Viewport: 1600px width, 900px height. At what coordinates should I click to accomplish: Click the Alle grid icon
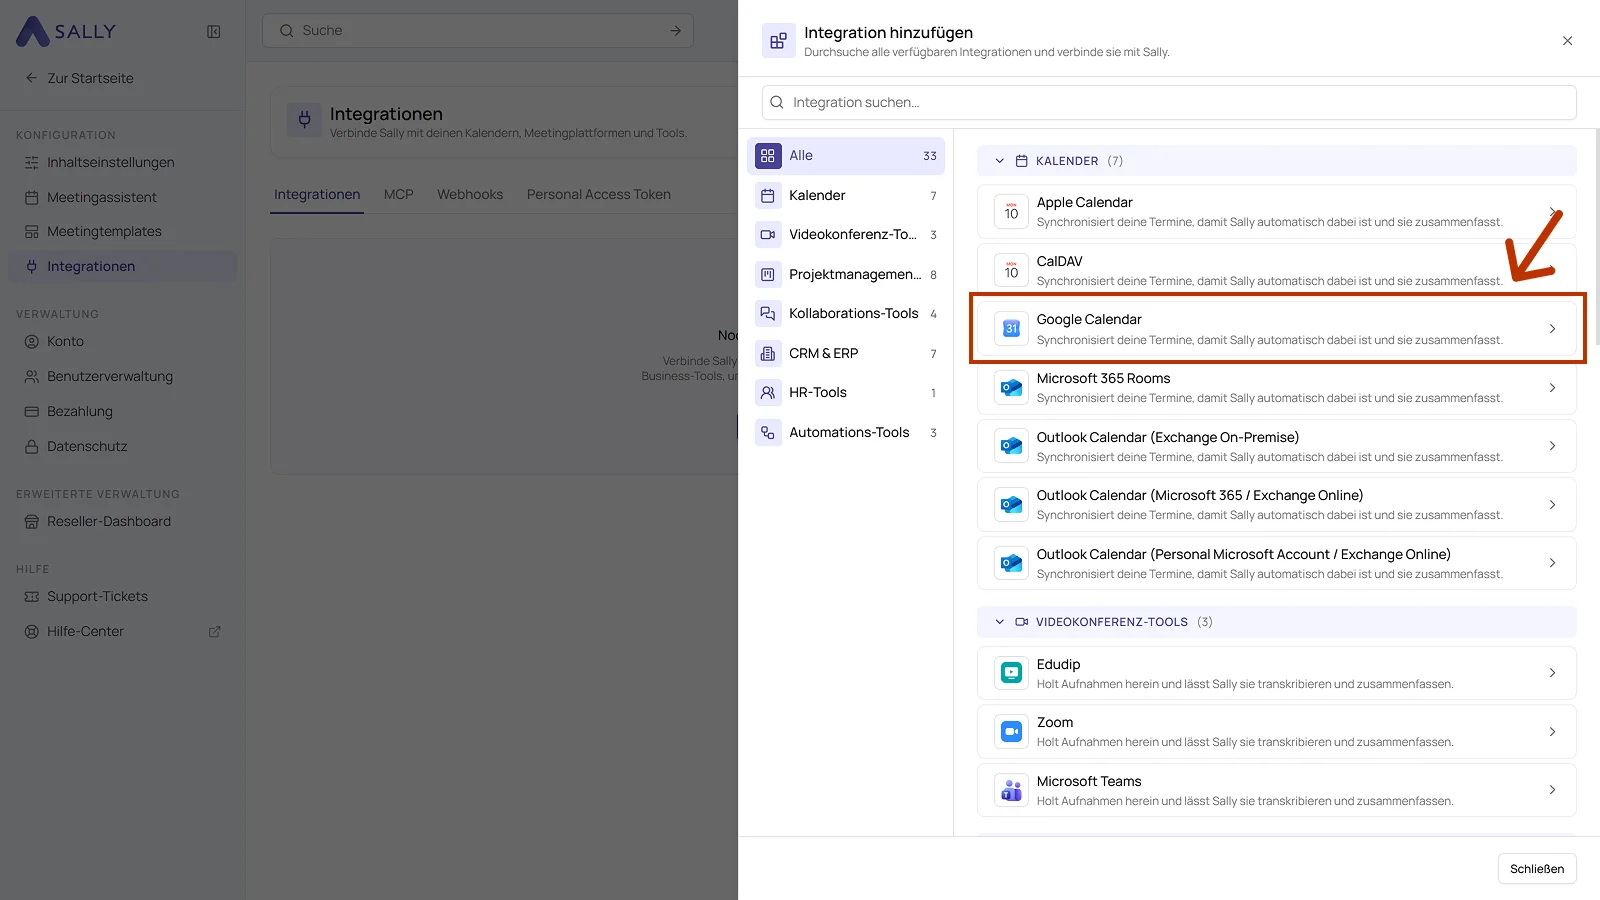[768, 156]
